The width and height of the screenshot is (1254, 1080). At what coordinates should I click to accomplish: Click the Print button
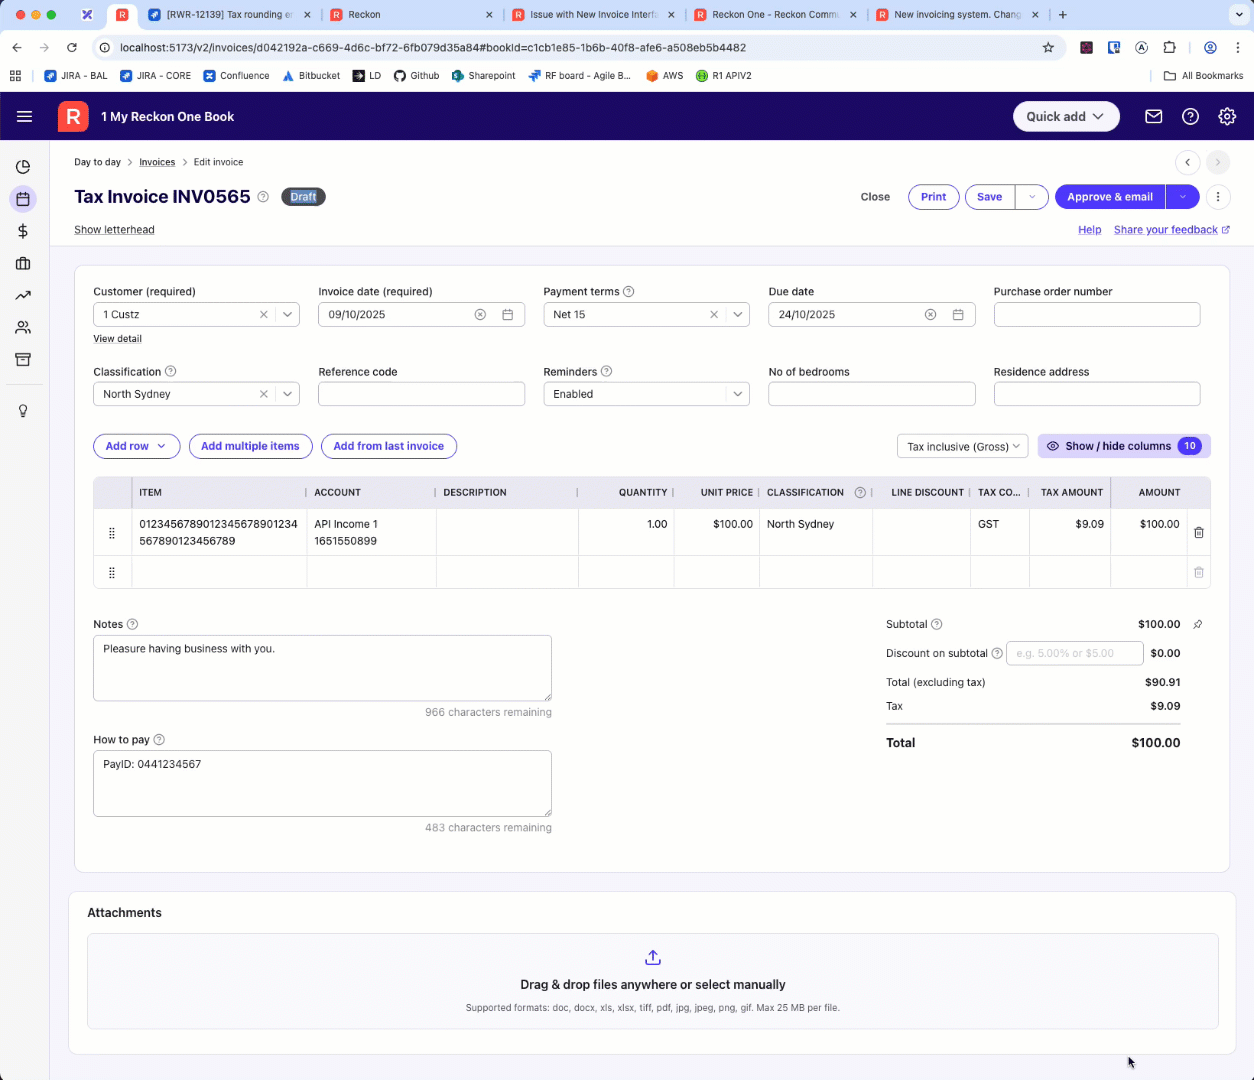pyautogui.click(x=934, y=197)
